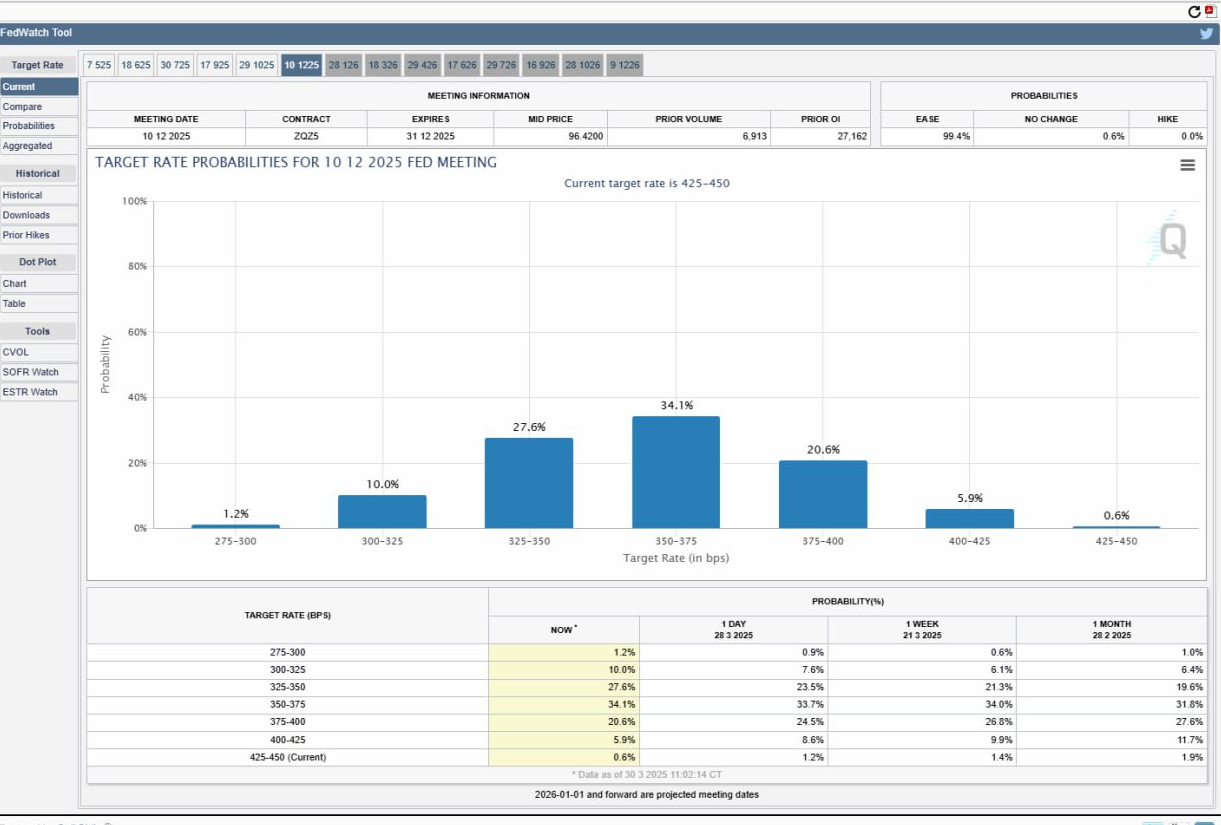1221x825 pixels.
Task: Select the active 10 1225 meeting tab
Action: (x=302, y=65)
